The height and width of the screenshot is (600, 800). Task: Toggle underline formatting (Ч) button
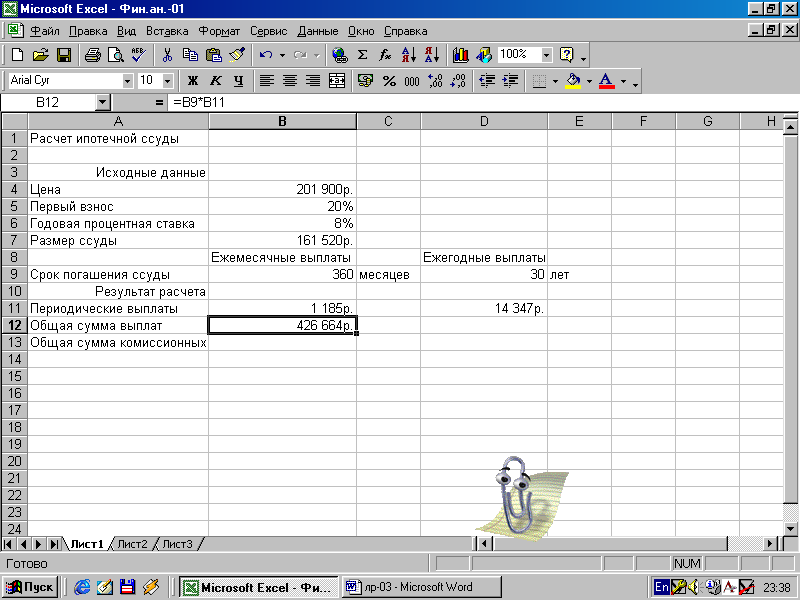[238, 81]
